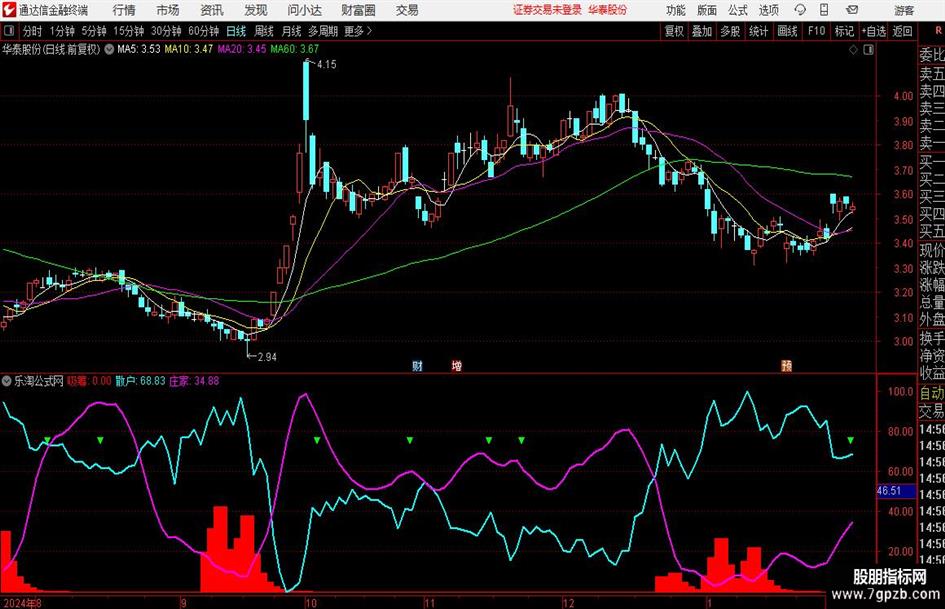Select the 日线 period tab
The height and width of the screenshot is (609, 945).
(236, 31)
